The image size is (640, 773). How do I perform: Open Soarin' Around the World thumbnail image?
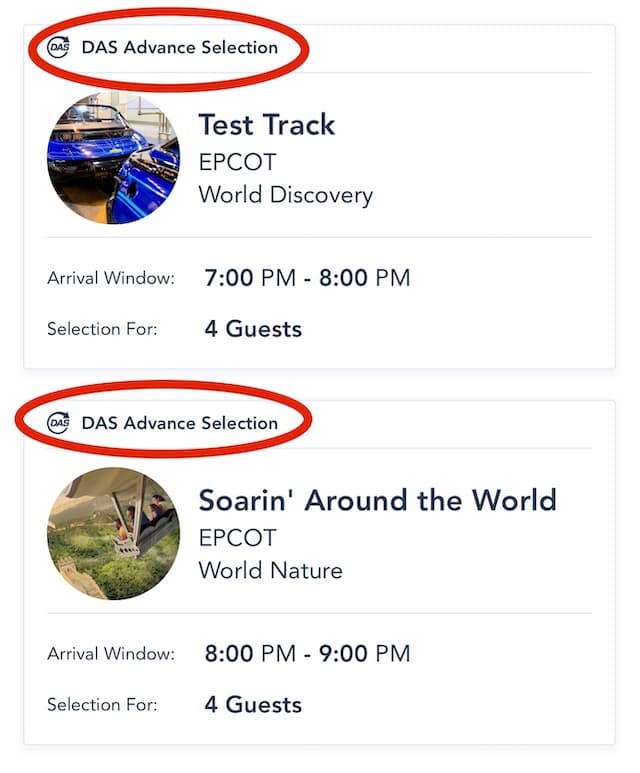click(x=113, y=533)
